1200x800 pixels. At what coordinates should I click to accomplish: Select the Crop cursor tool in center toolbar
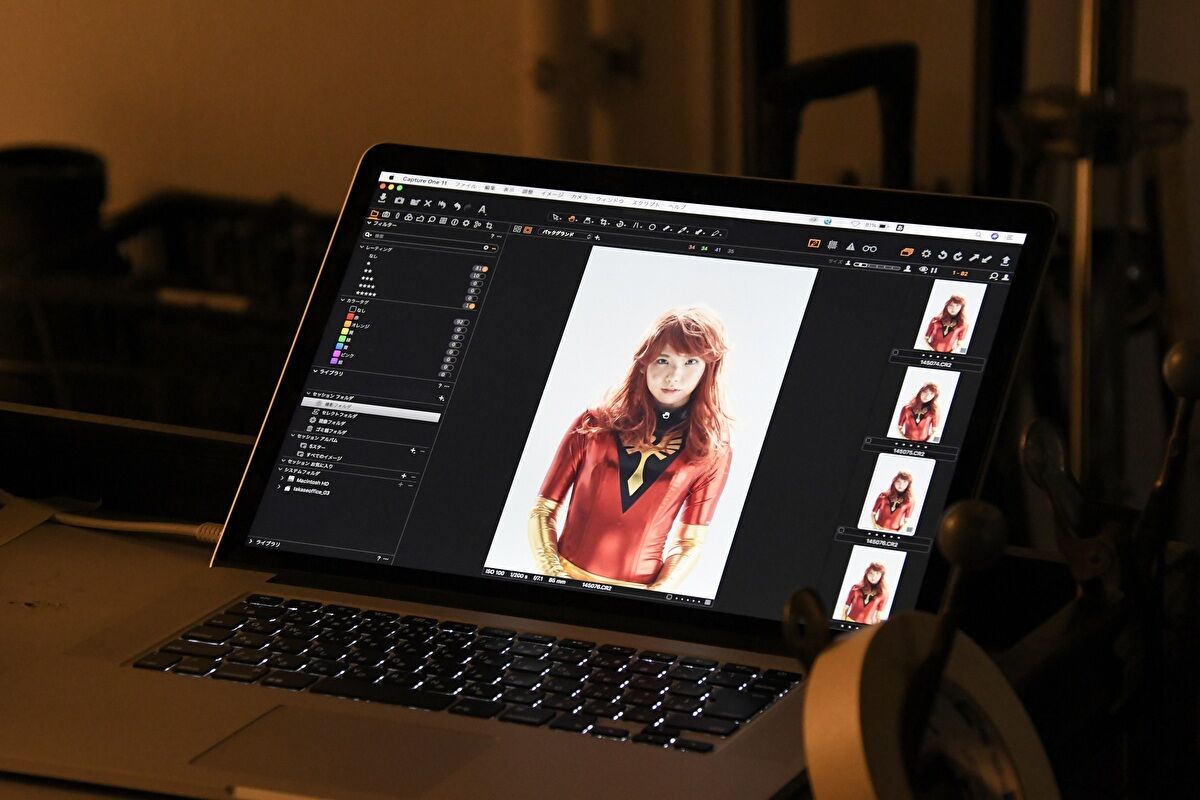click(603, 222)
